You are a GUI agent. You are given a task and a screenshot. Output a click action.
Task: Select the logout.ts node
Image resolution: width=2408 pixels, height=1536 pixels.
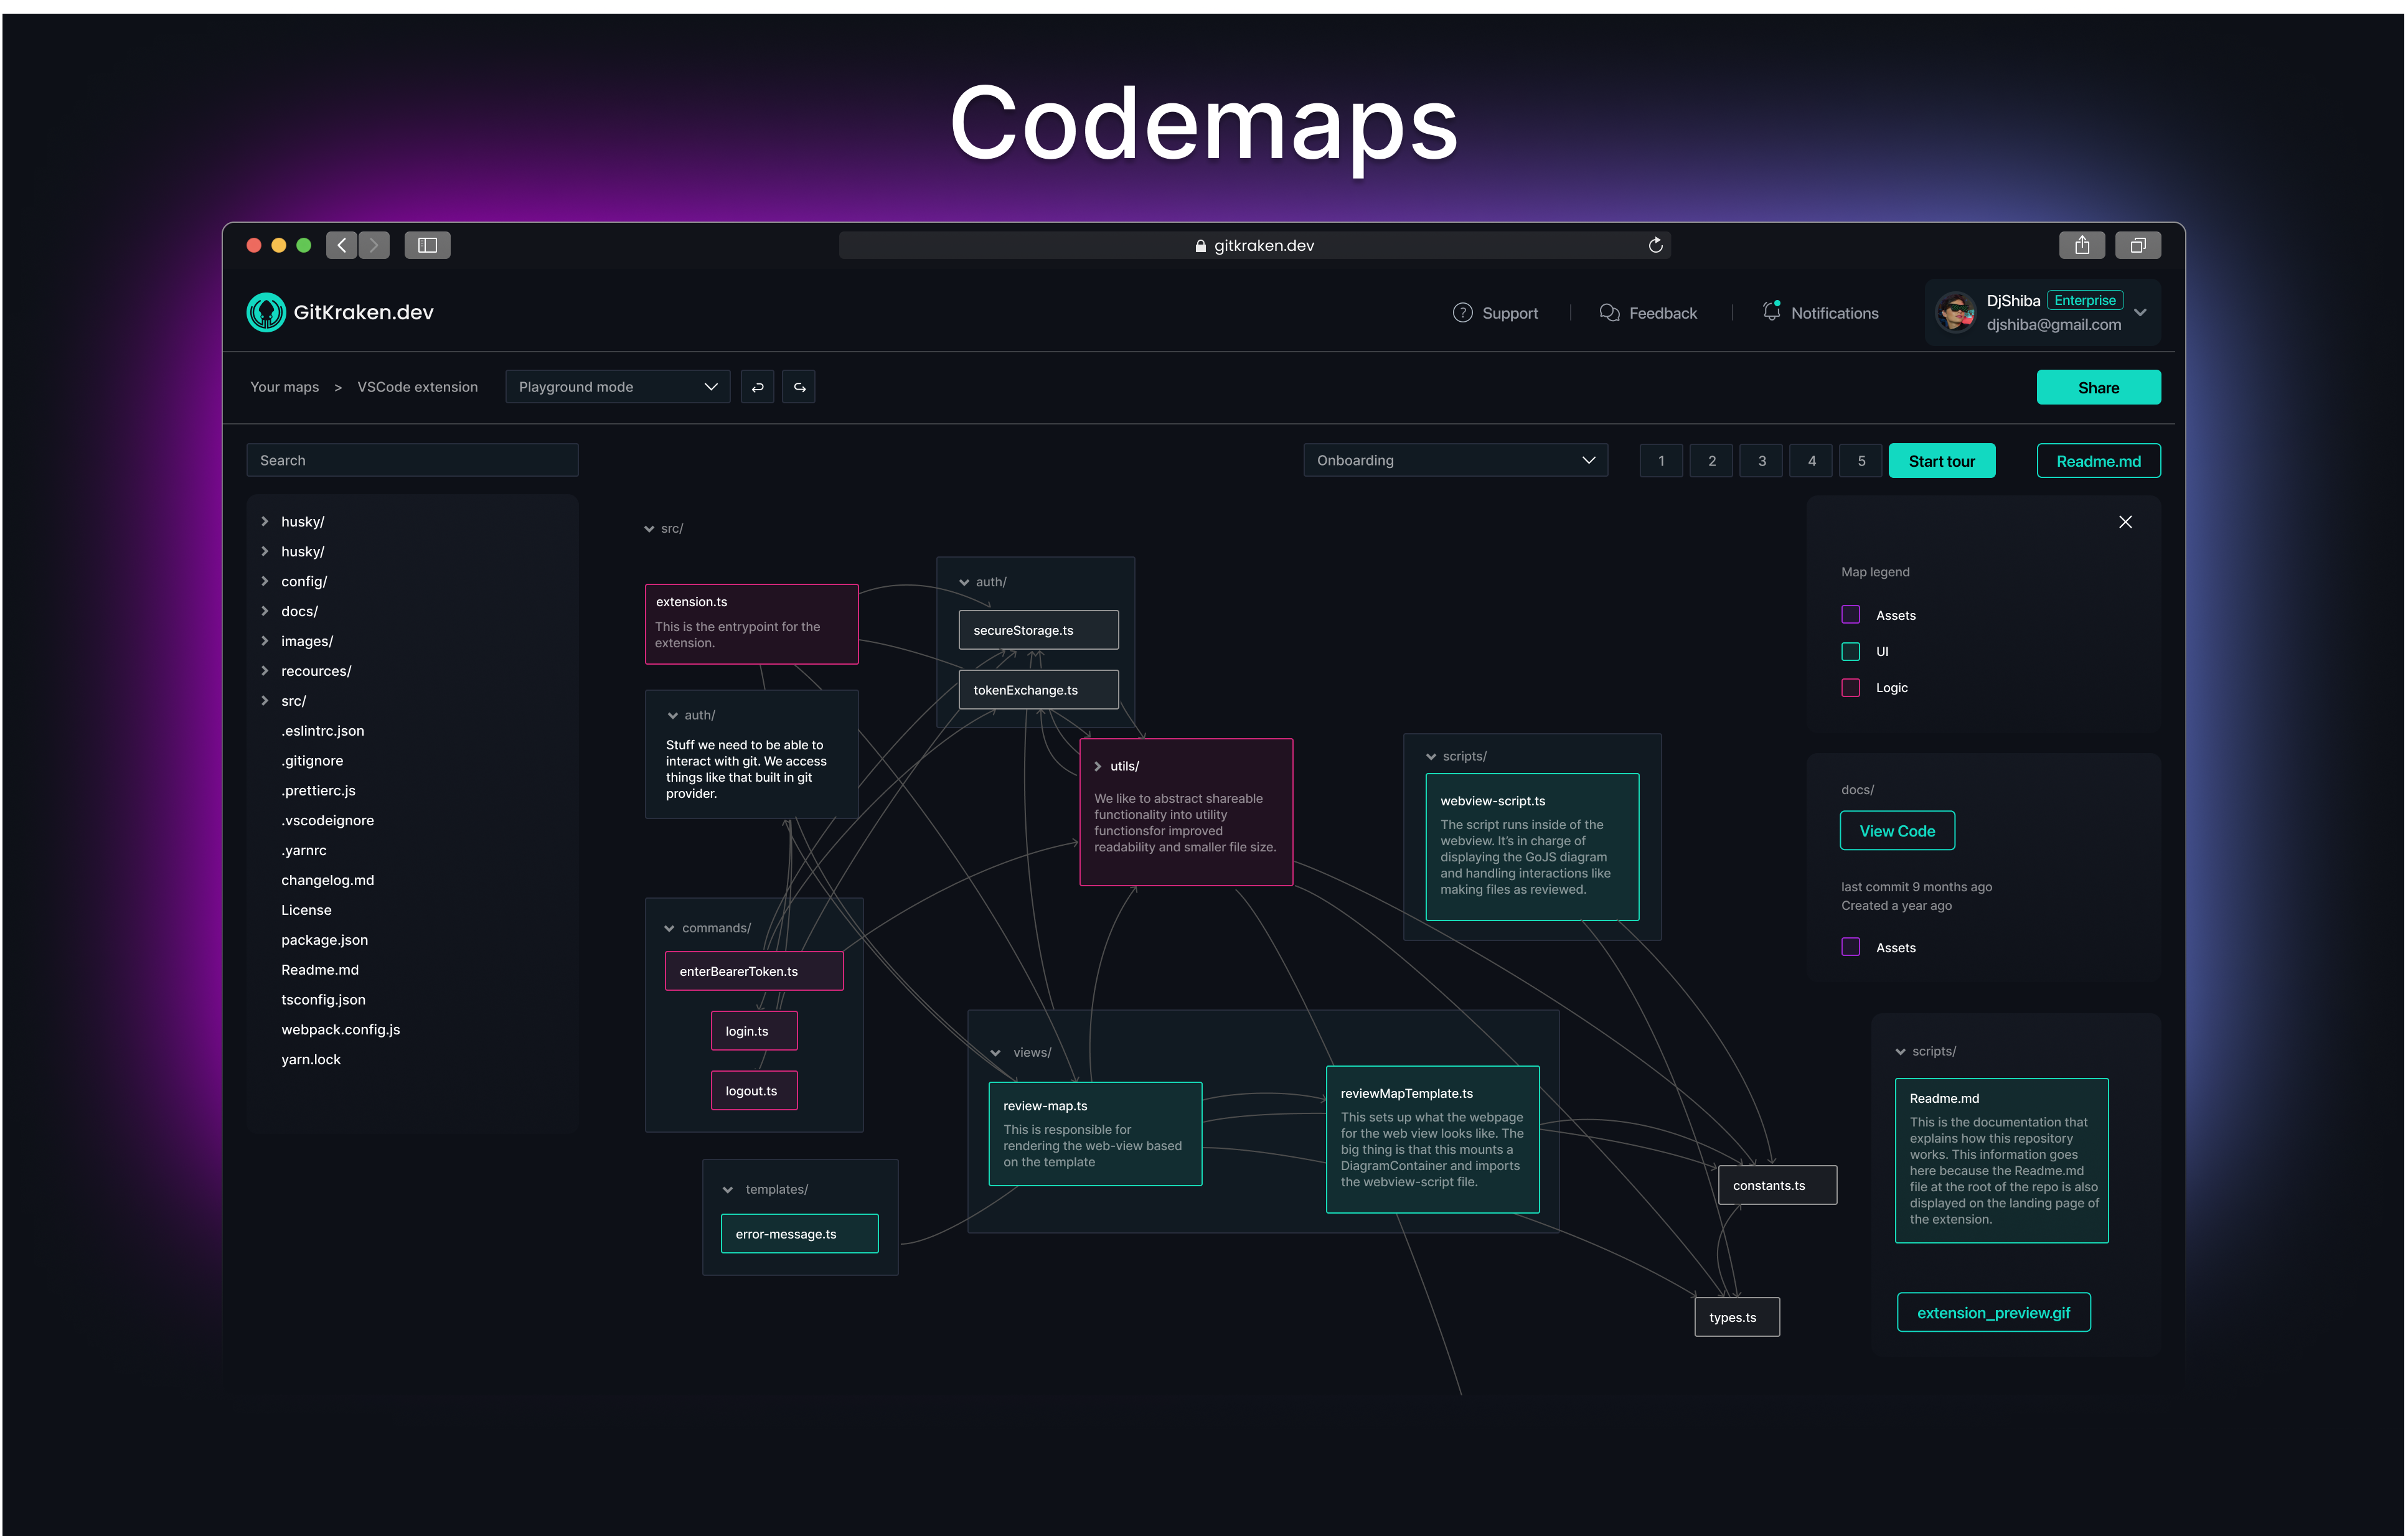(x=754, y=1091)
